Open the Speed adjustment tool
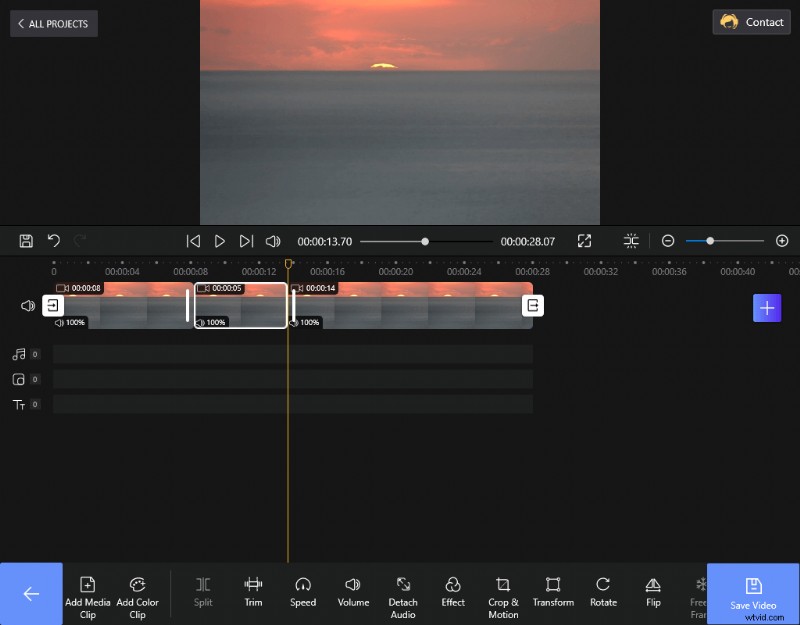The width and height of the screenshot is (800, 625). (303, 593)
